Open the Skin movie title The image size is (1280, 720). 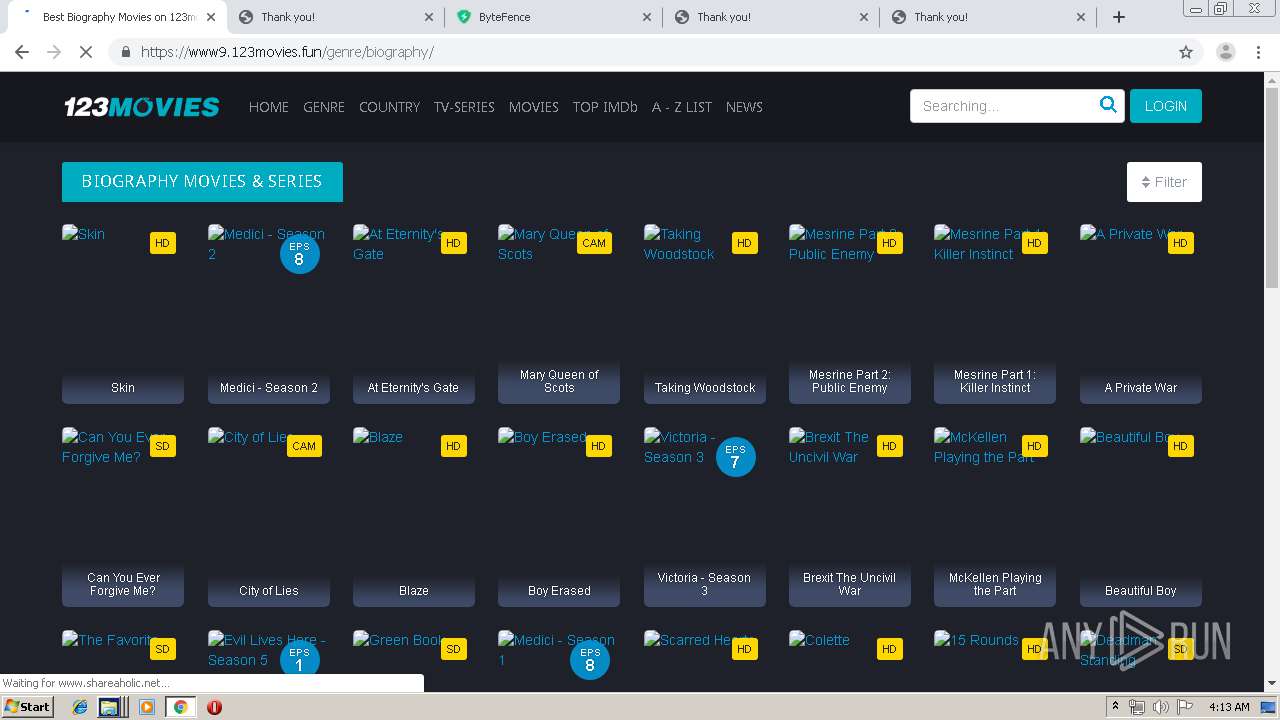click(123, 388)
